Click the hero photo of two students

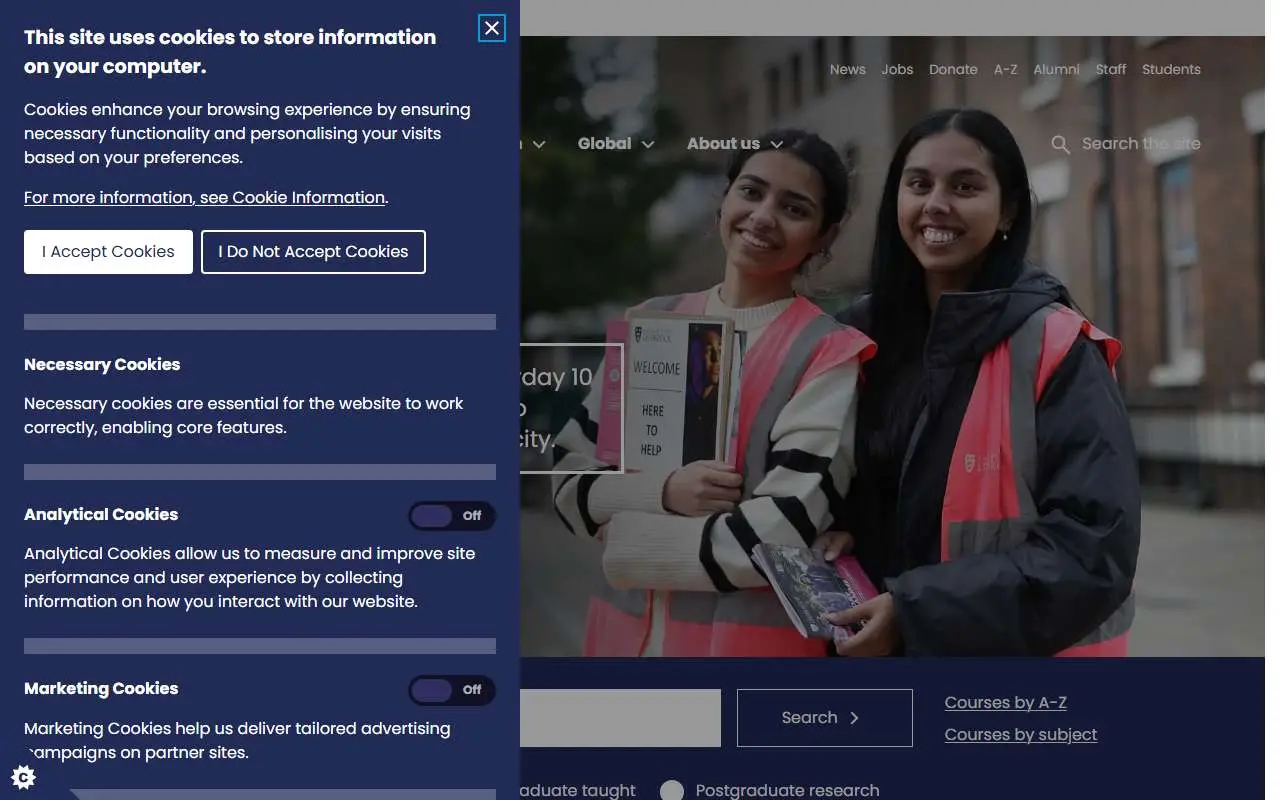click(x=892, y=346)
